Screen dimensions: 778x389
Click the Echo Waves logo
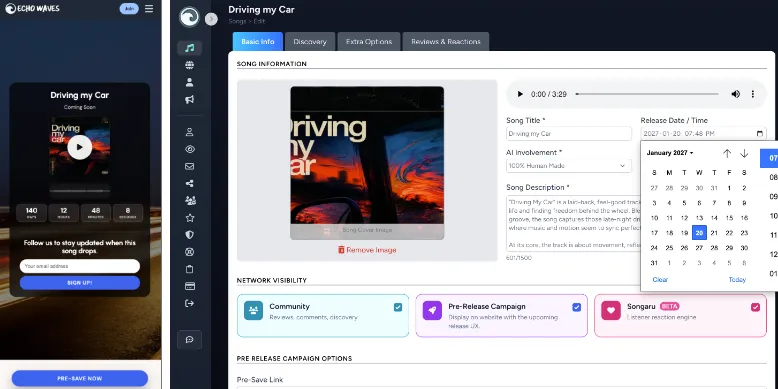tap(32, 8)
